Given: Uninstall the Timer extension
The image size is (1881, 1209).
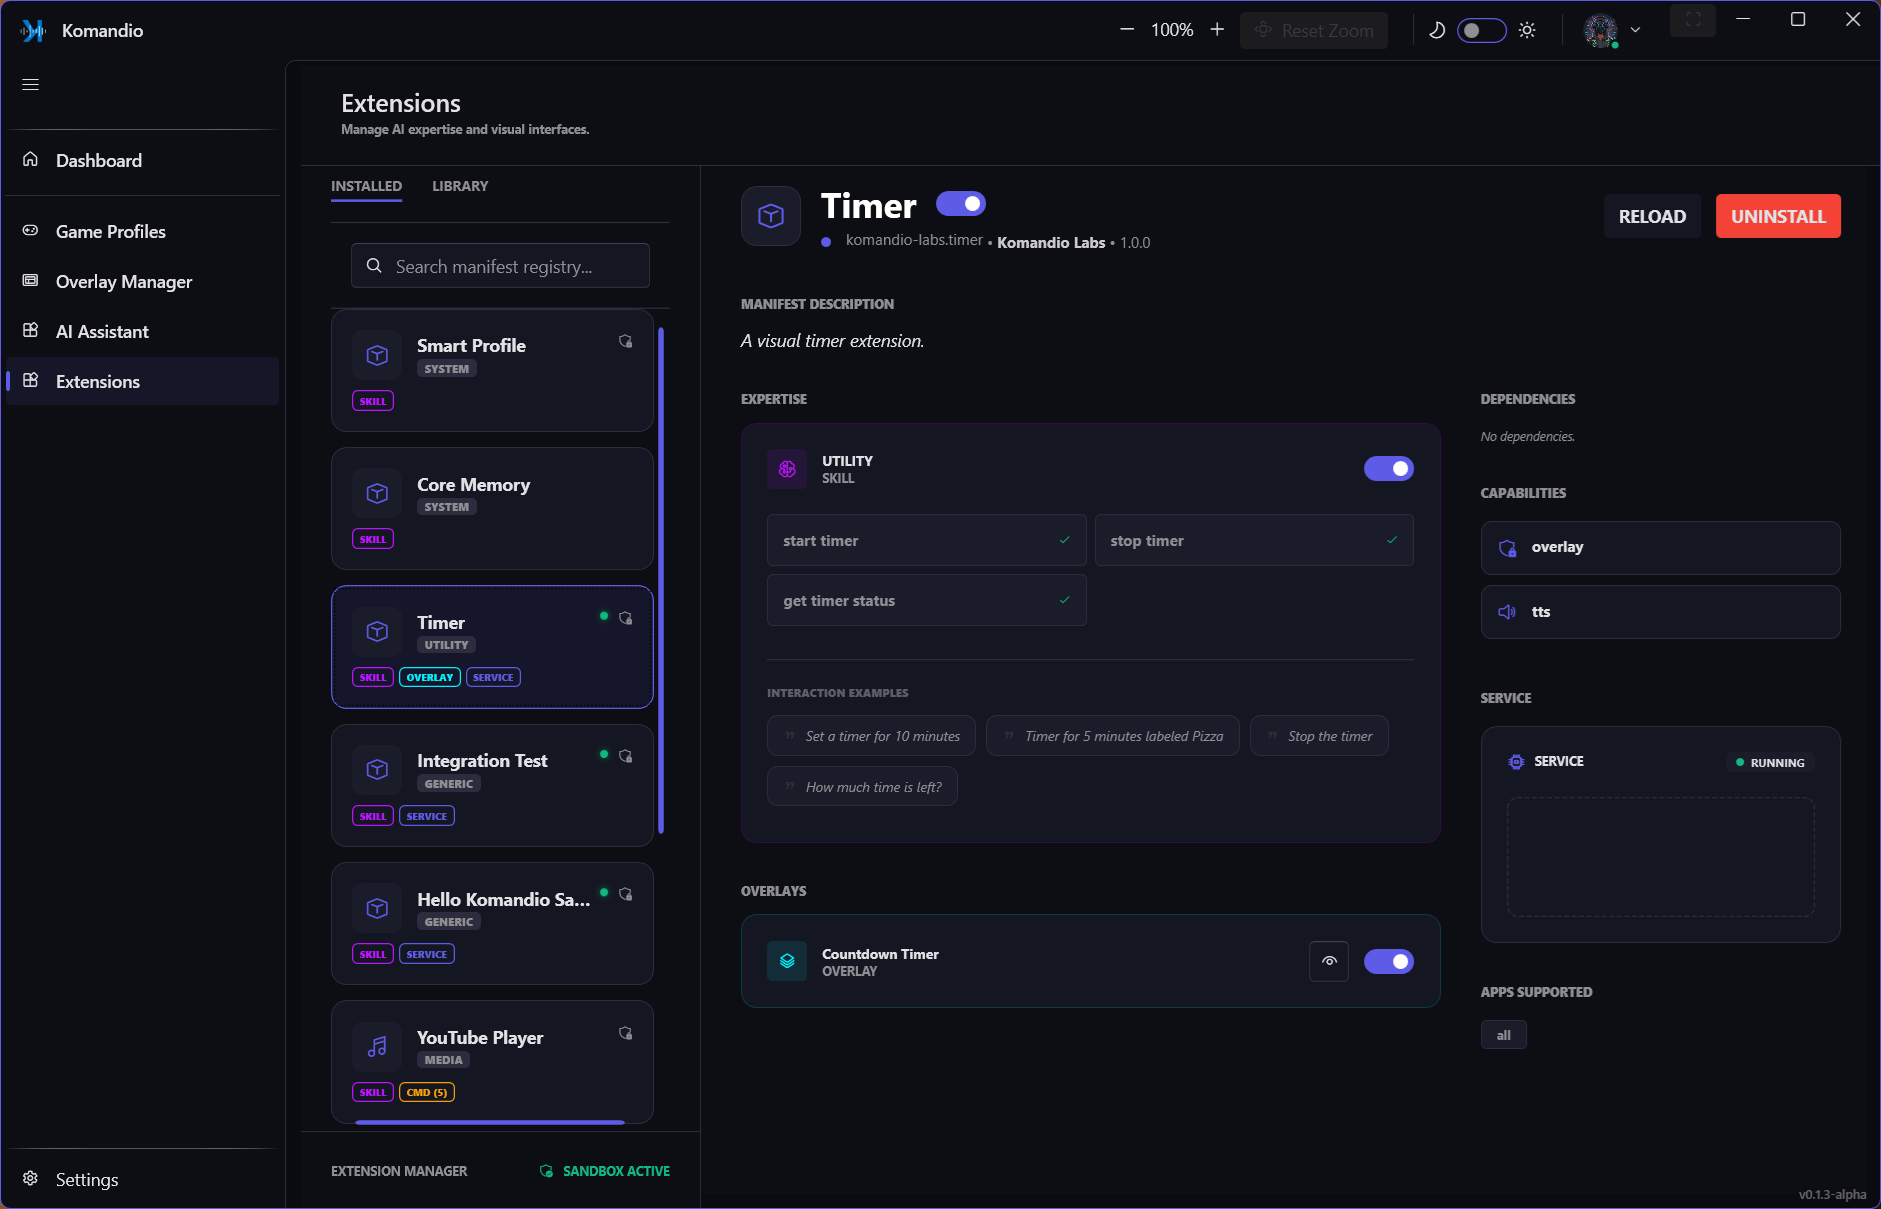Looking at the screenshot, I should (1777, 216).
